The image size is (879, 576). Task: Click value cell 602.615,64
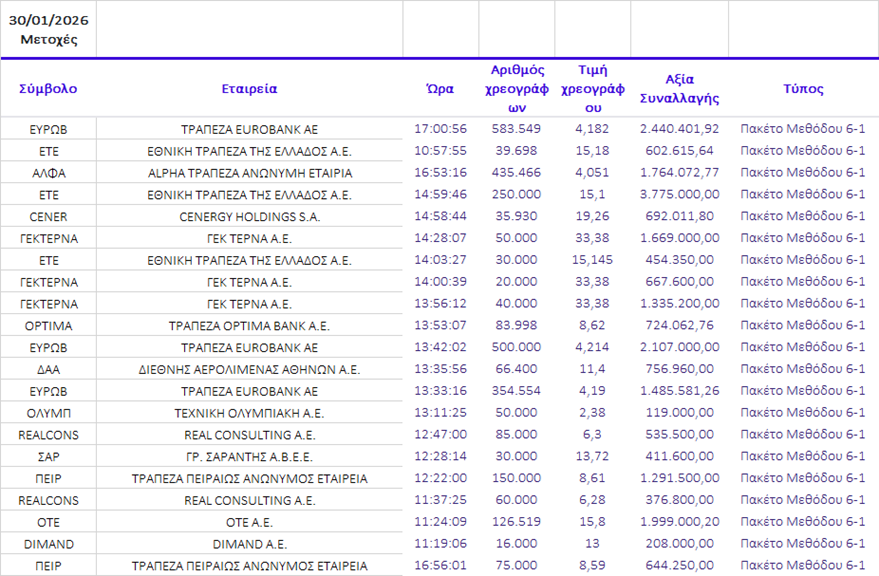click(x=679, y=151)
